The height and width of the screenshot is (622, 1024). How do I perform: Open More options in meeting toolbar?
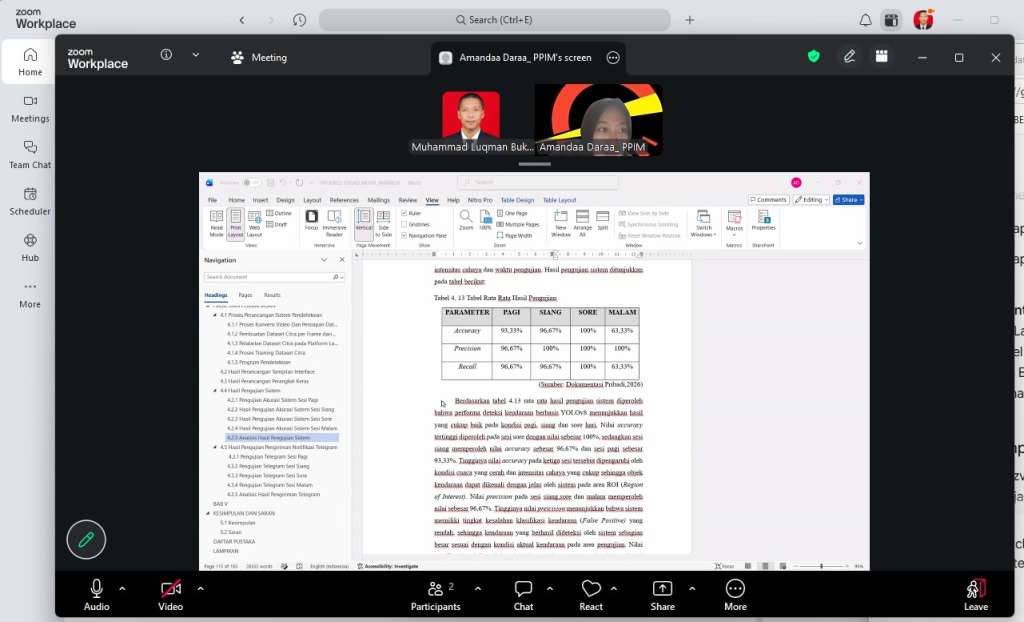point(735,595)
